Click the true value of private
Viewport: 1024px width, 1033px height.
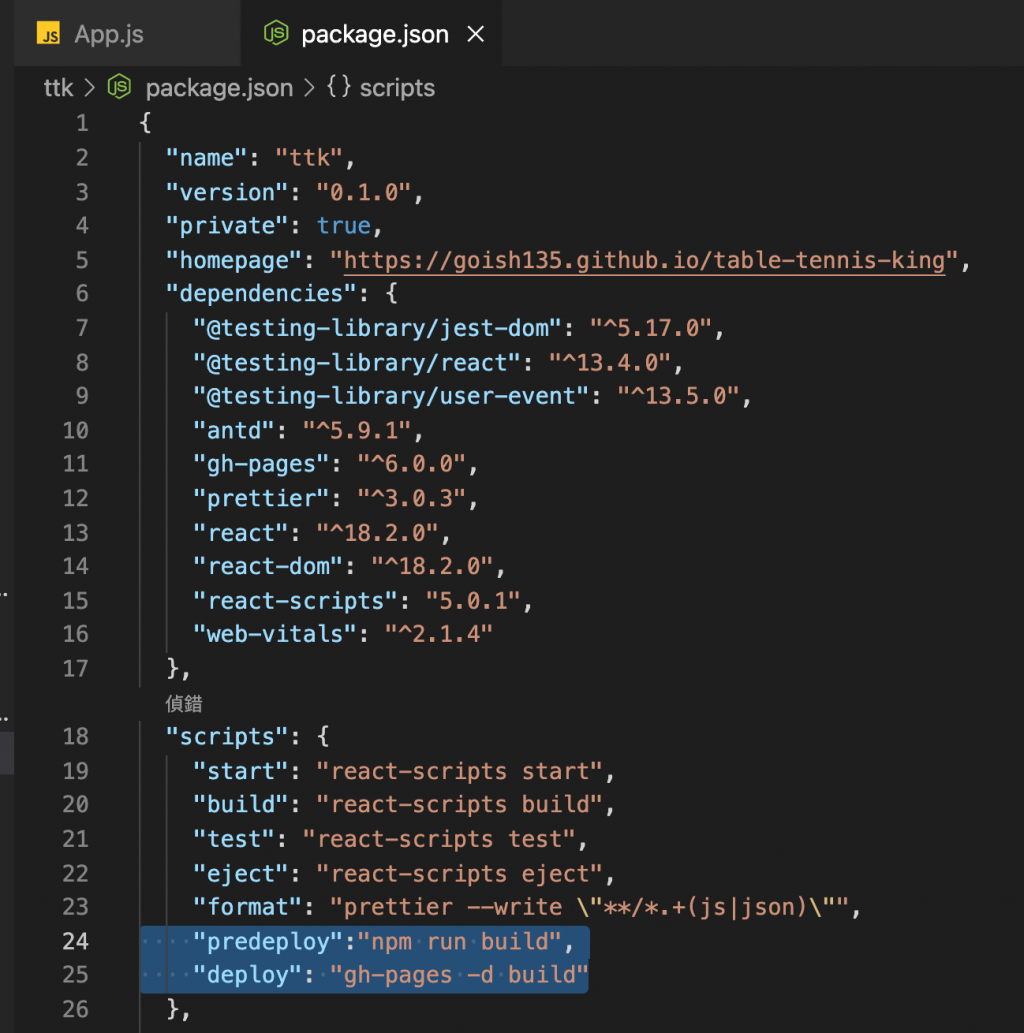pyautogui.click(x=343, y=226)
